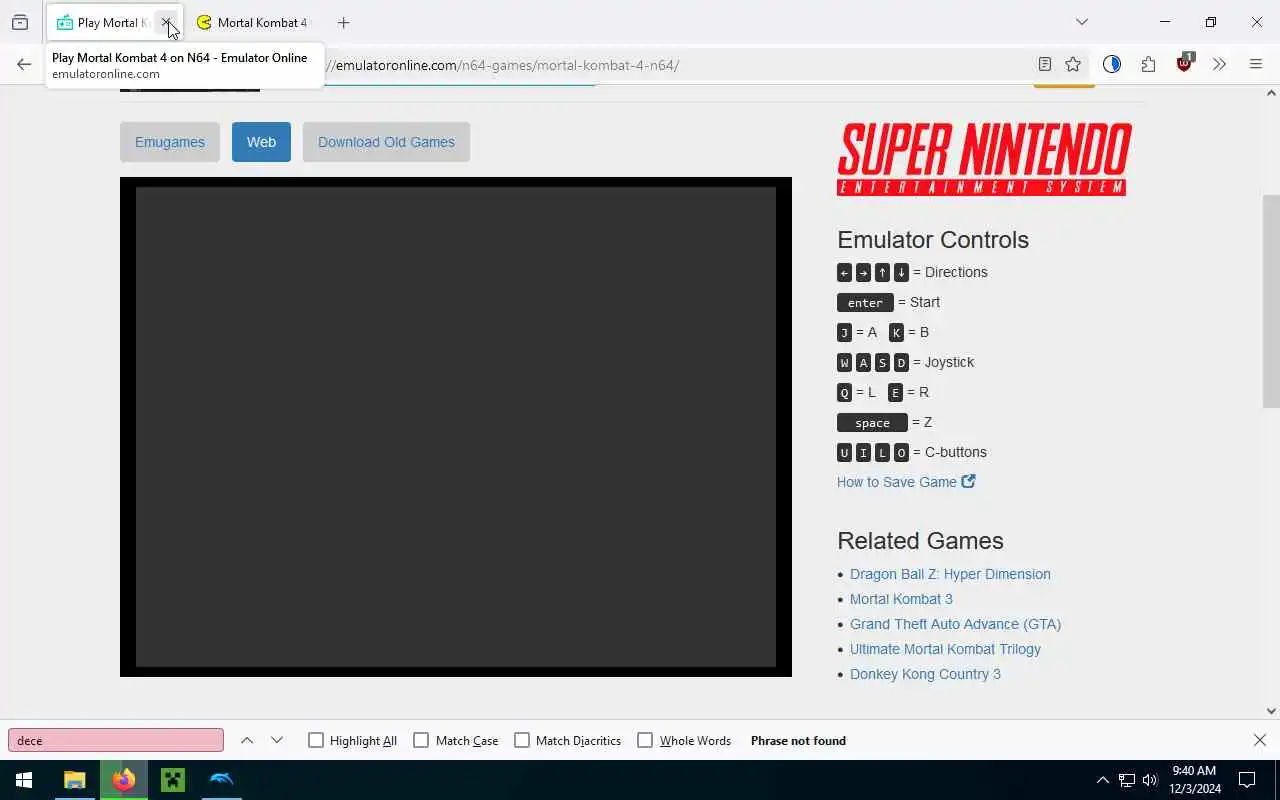
Task: Select Firefox in the taskbar
Action: pos(124,780)
